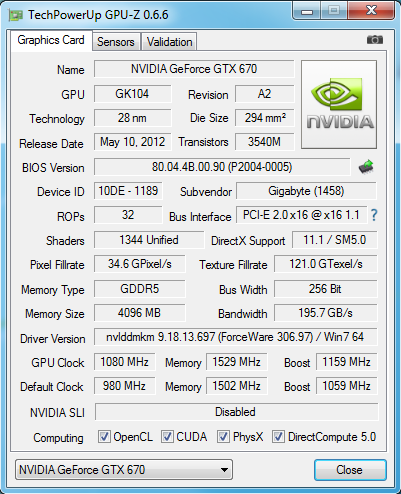401x494 pixels.
Task: Click the NVIDIA logo image
Action: pyautogui.click(x=339, y=105)
